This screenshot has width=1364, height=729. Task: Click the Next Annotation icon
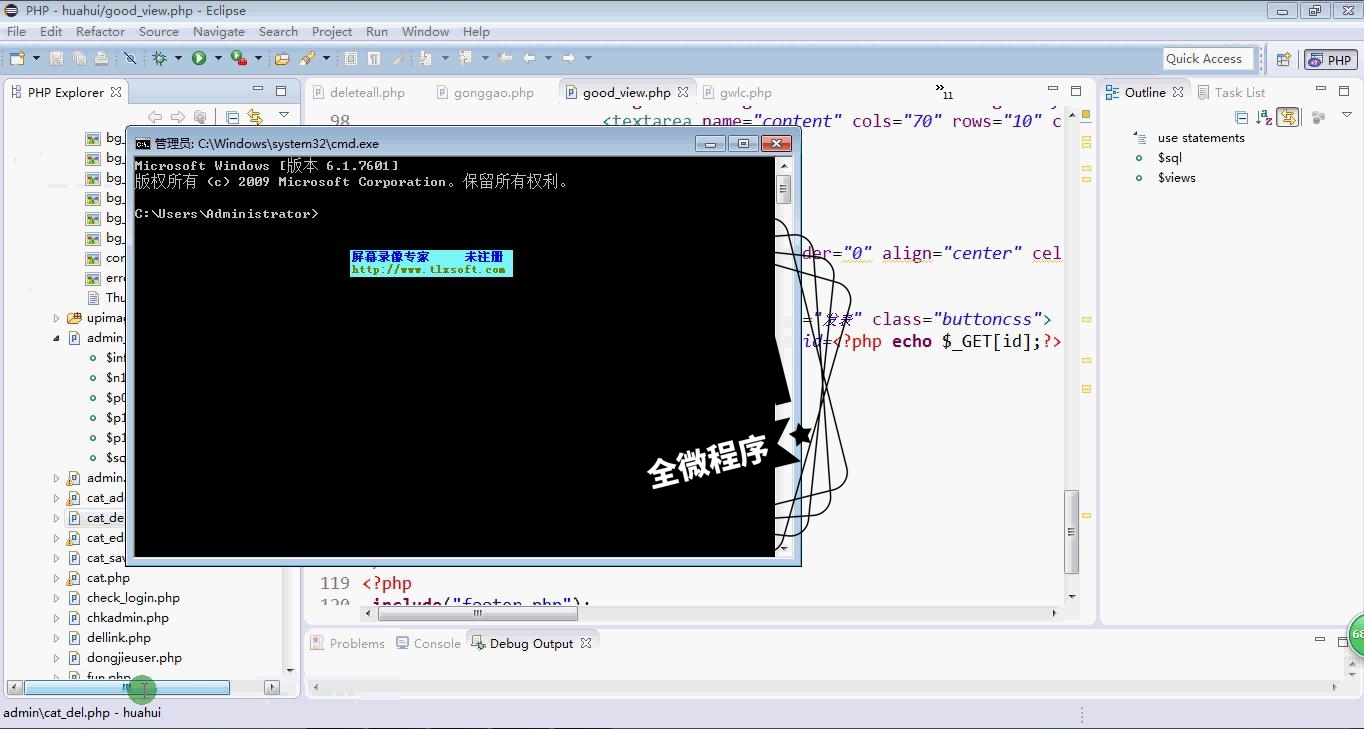tap(426, 59)
